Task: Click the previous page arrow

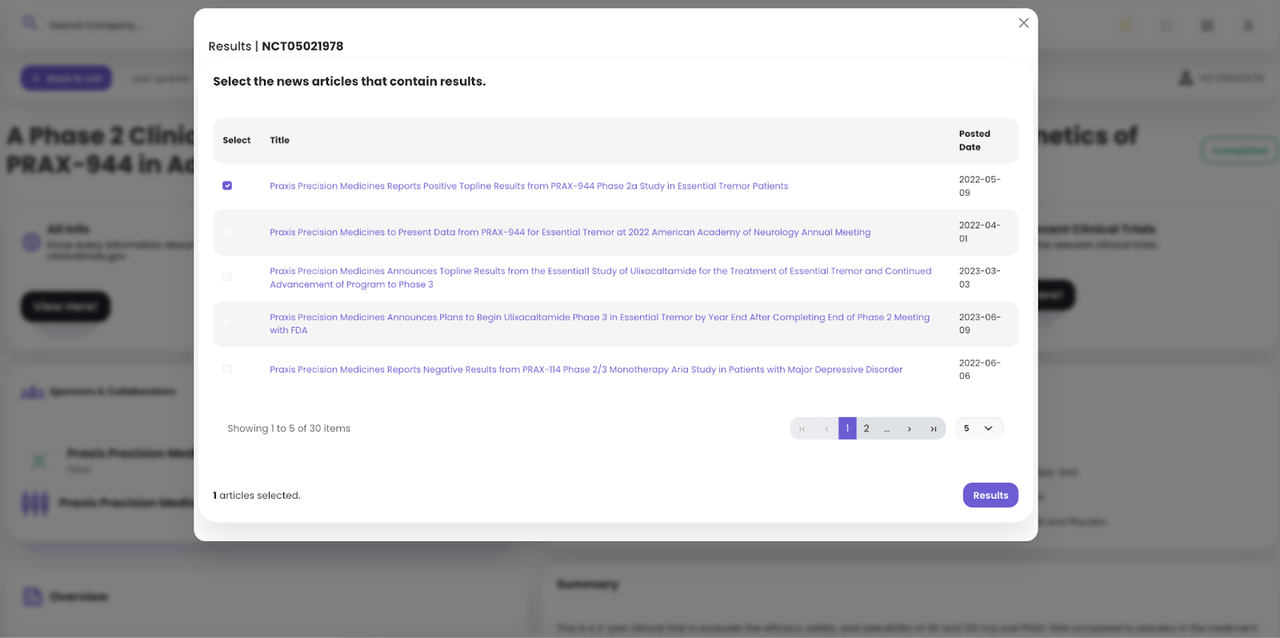Action: (827, 429)
